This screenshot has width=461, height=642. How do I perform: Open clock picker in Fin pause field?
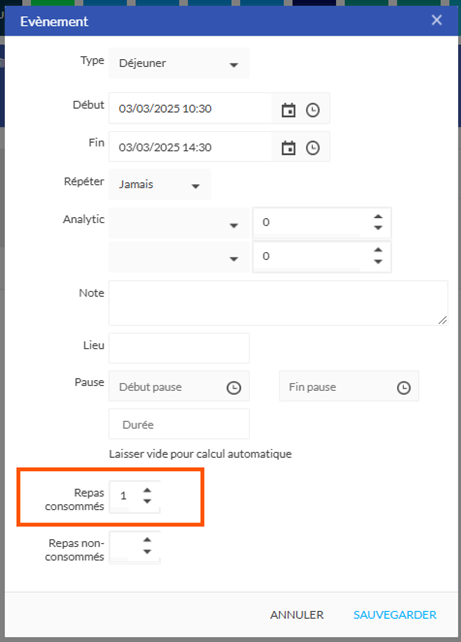404,387
